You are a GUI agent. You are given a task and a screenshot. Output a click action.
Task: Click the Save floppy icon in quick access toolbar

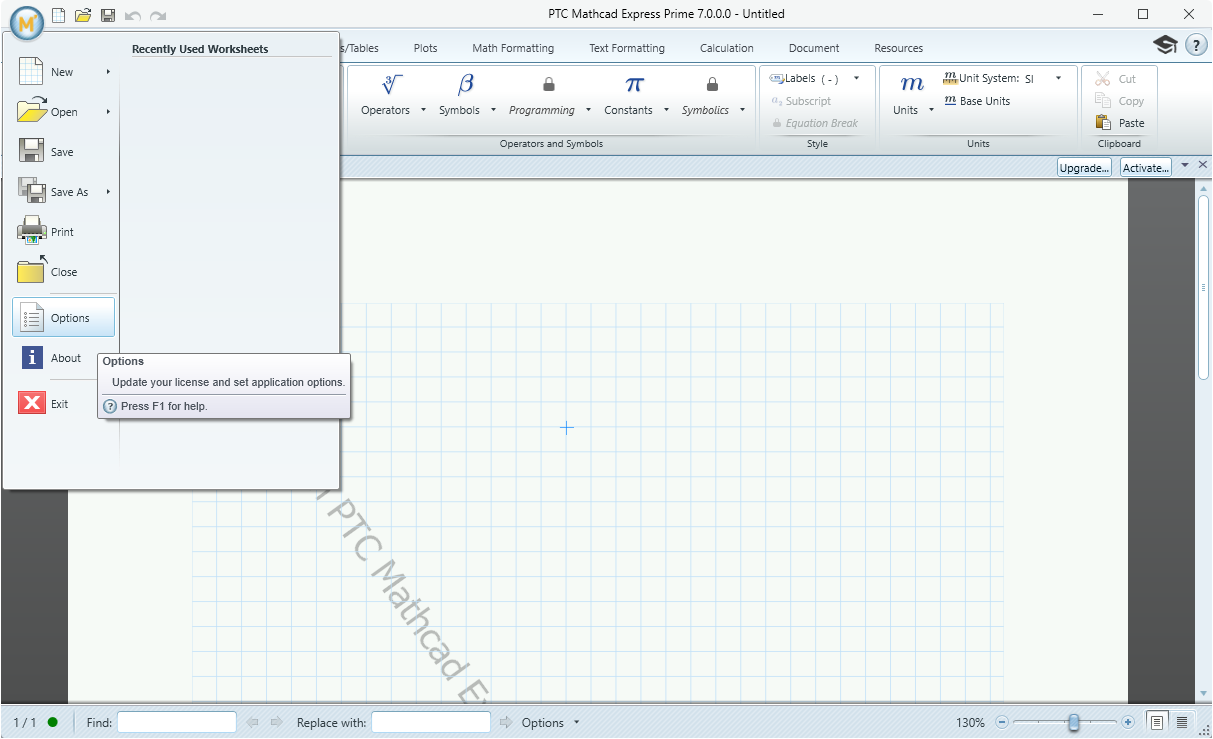[108, 15]
